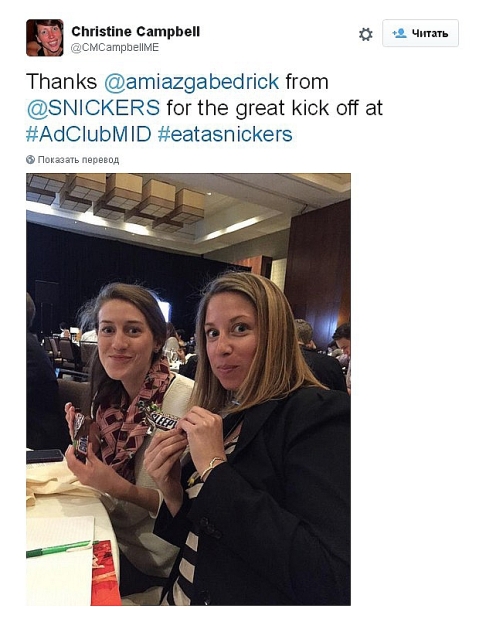Visit the @SNICKERS mention link
This screenshot has height=622, width=479.
[93, 108]
